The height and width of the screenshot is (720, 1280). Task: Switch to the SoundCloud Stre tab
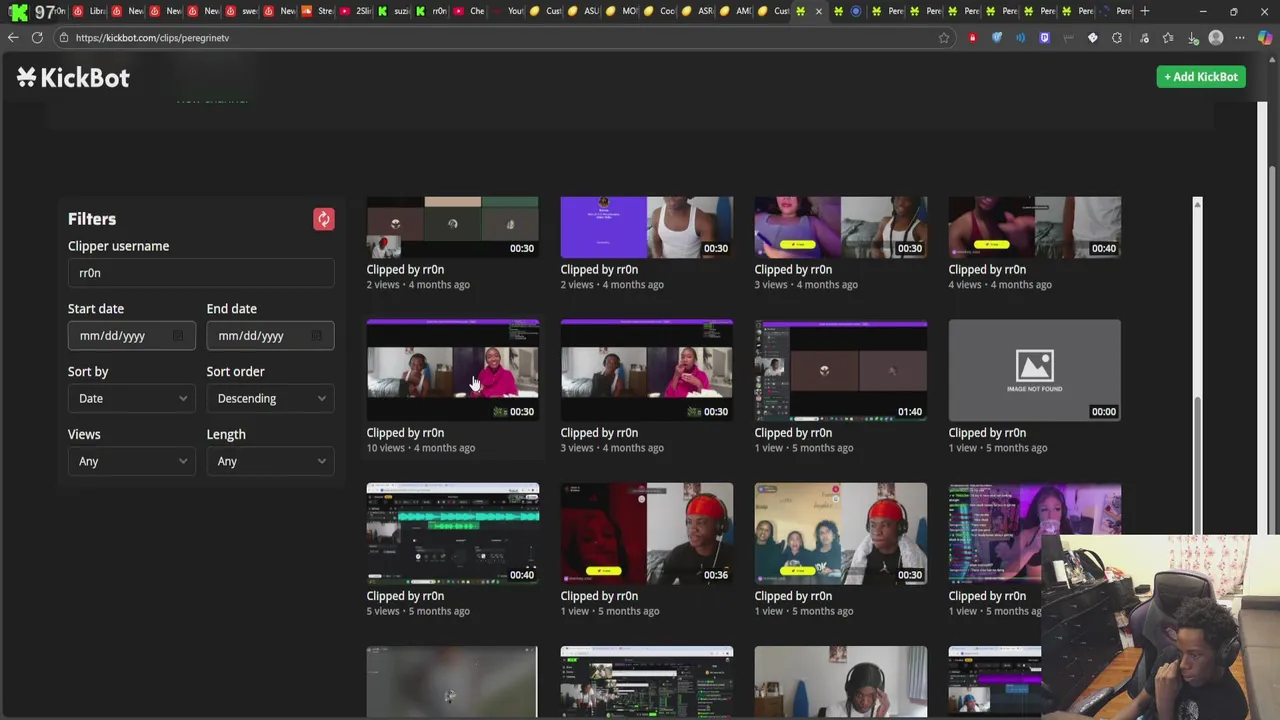tap(318, 11)
